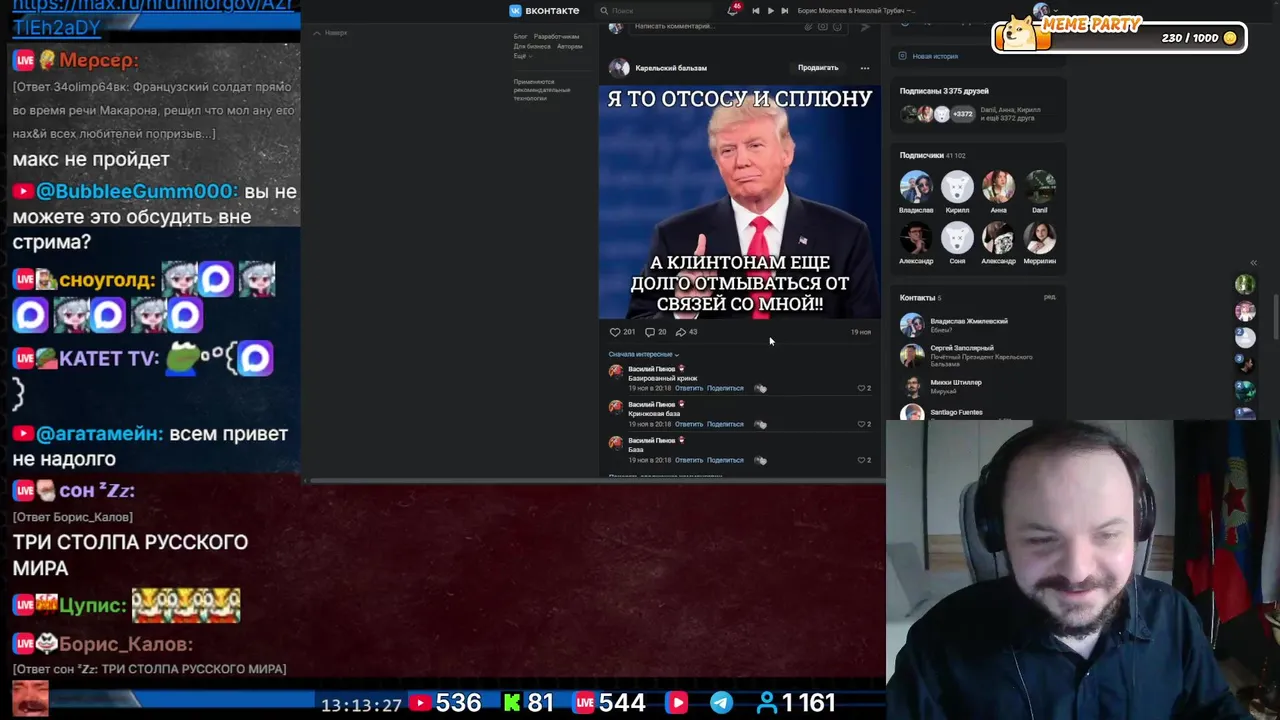Send the comment with arrow icon
1280x720 pixels.
pos(865,27)
